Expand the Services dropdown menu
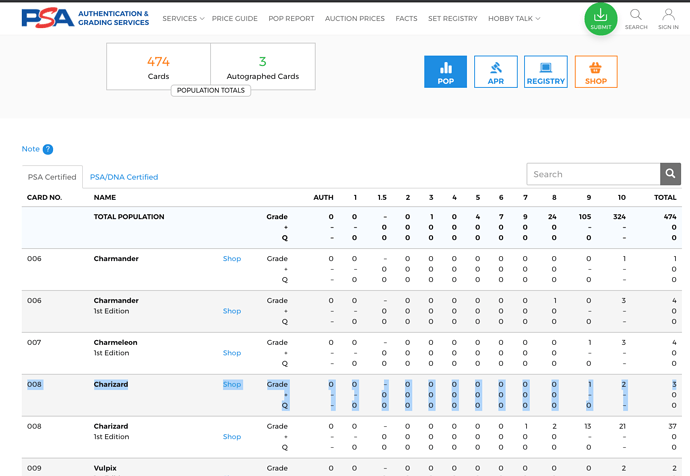 183,19
